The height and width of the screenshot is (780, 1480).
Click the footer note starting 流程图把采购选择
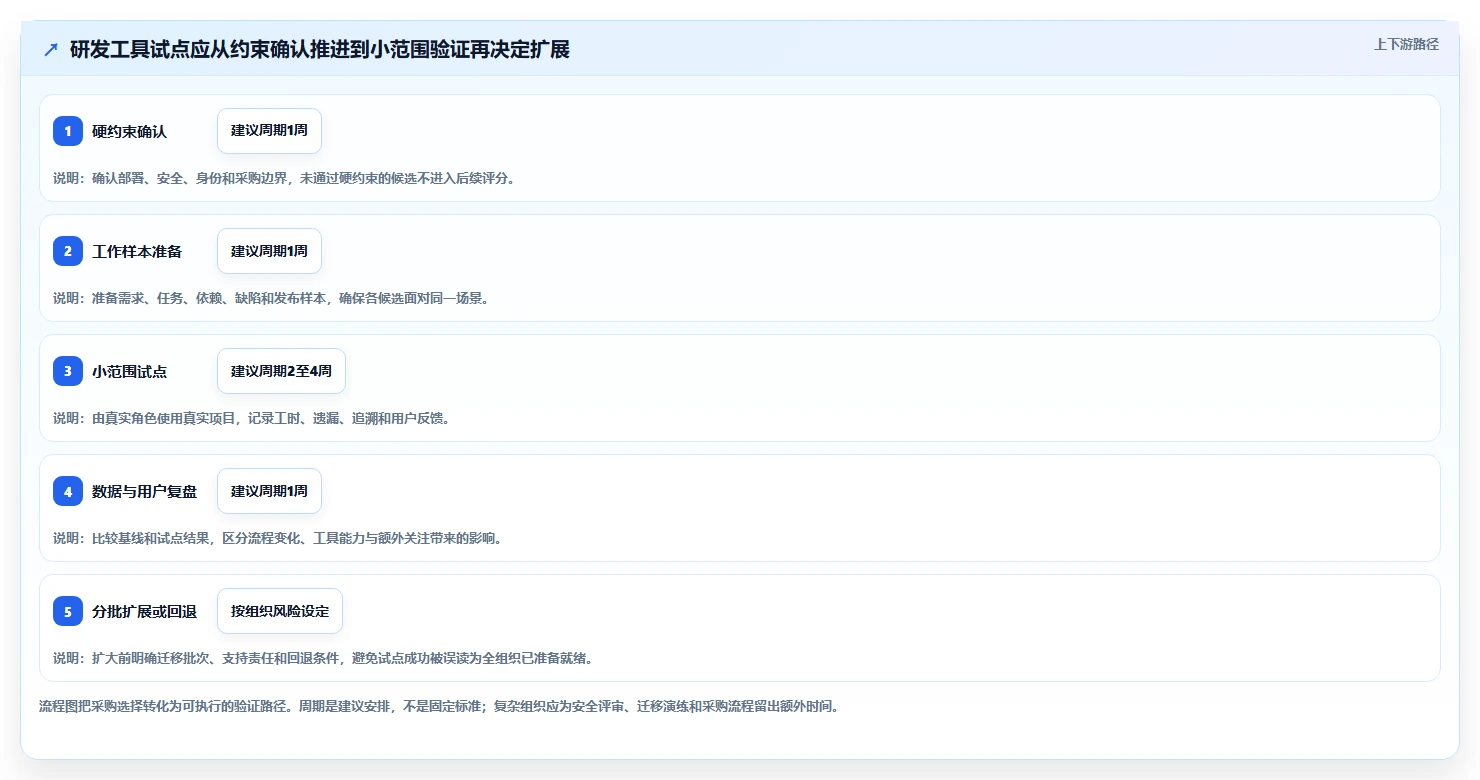pos(439,706)
